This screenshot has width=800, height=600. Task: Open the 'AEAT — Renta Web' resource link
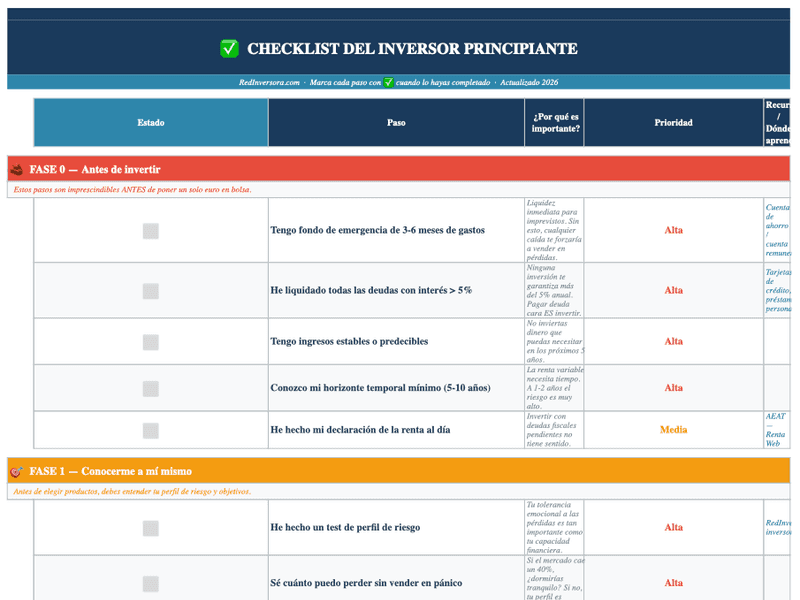pyautogui.click(x=776, y=430)
